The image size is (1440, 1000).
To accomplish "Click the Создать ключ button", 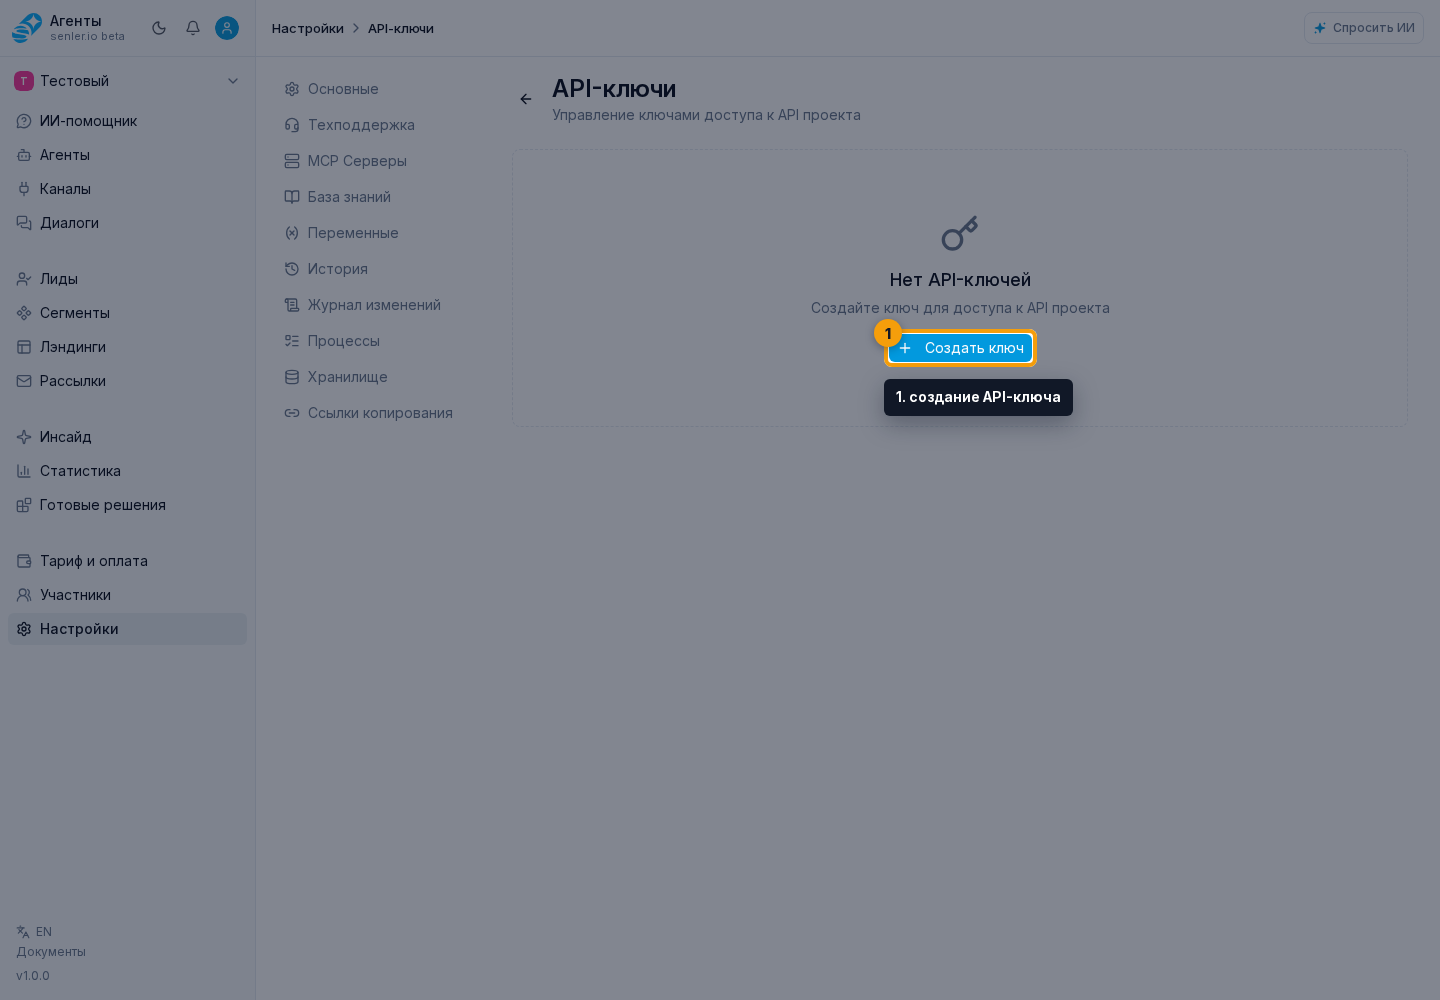I will coord(960,348).
